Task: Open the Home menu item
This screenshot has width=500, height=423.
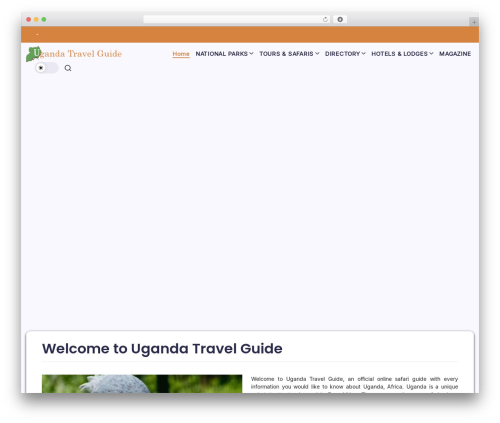Action: click(181, 54)
